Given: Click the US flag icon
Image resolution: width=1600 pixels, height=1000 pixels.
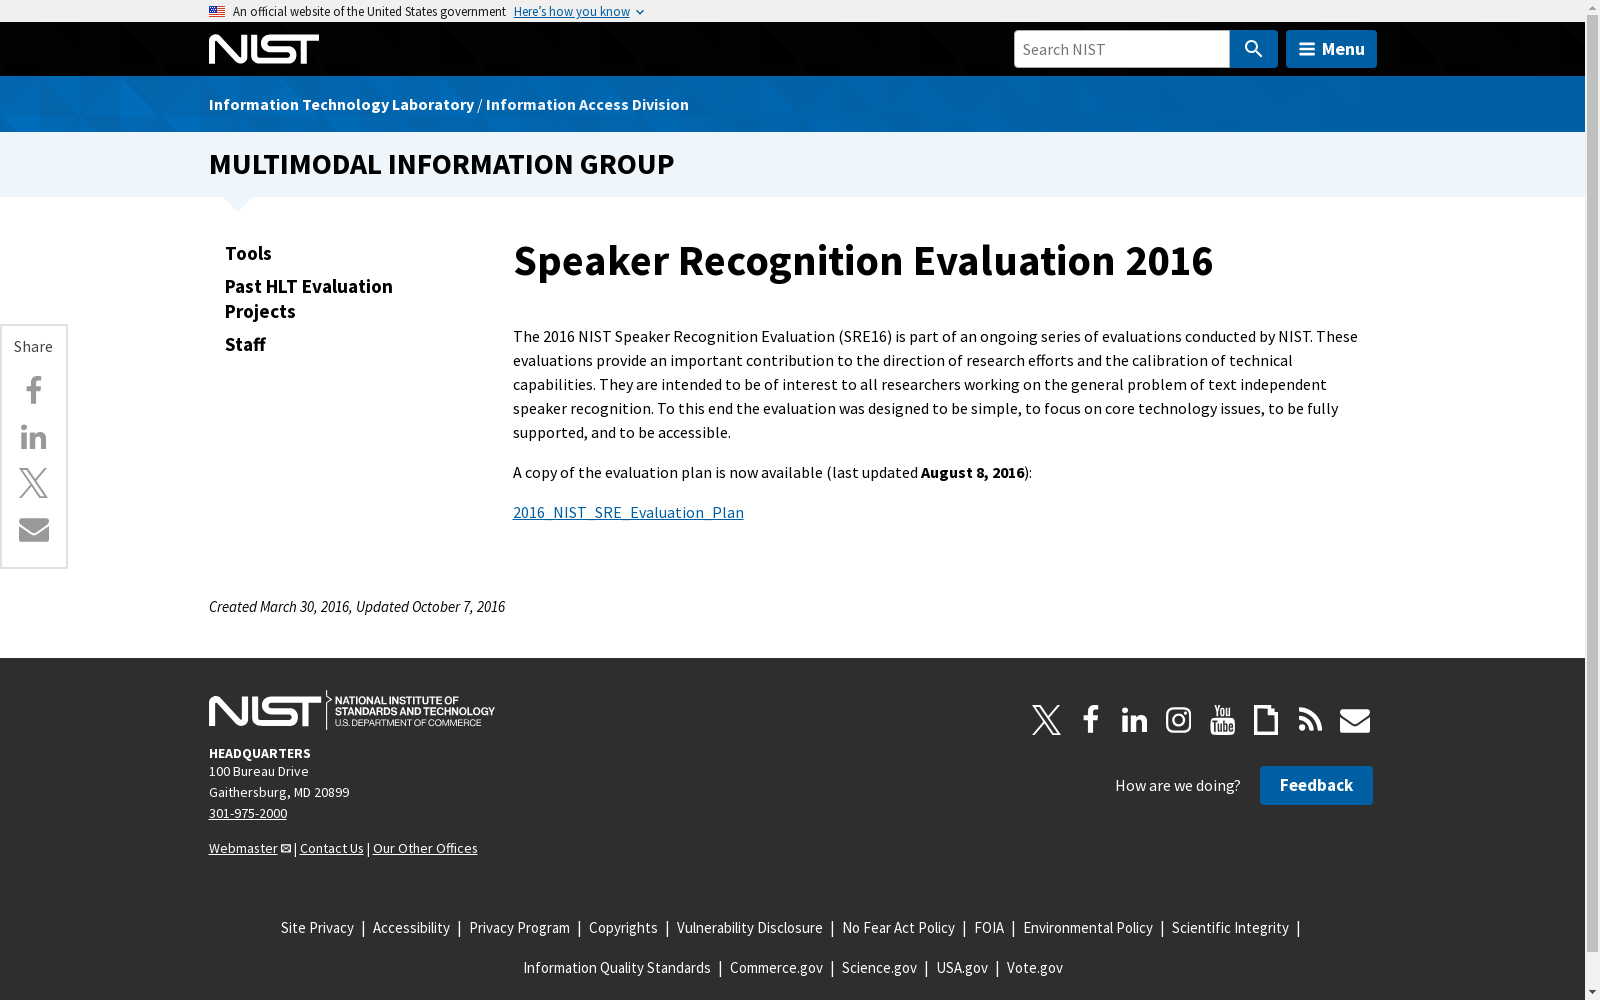Looking at the screenshot, I should point(217,11).
